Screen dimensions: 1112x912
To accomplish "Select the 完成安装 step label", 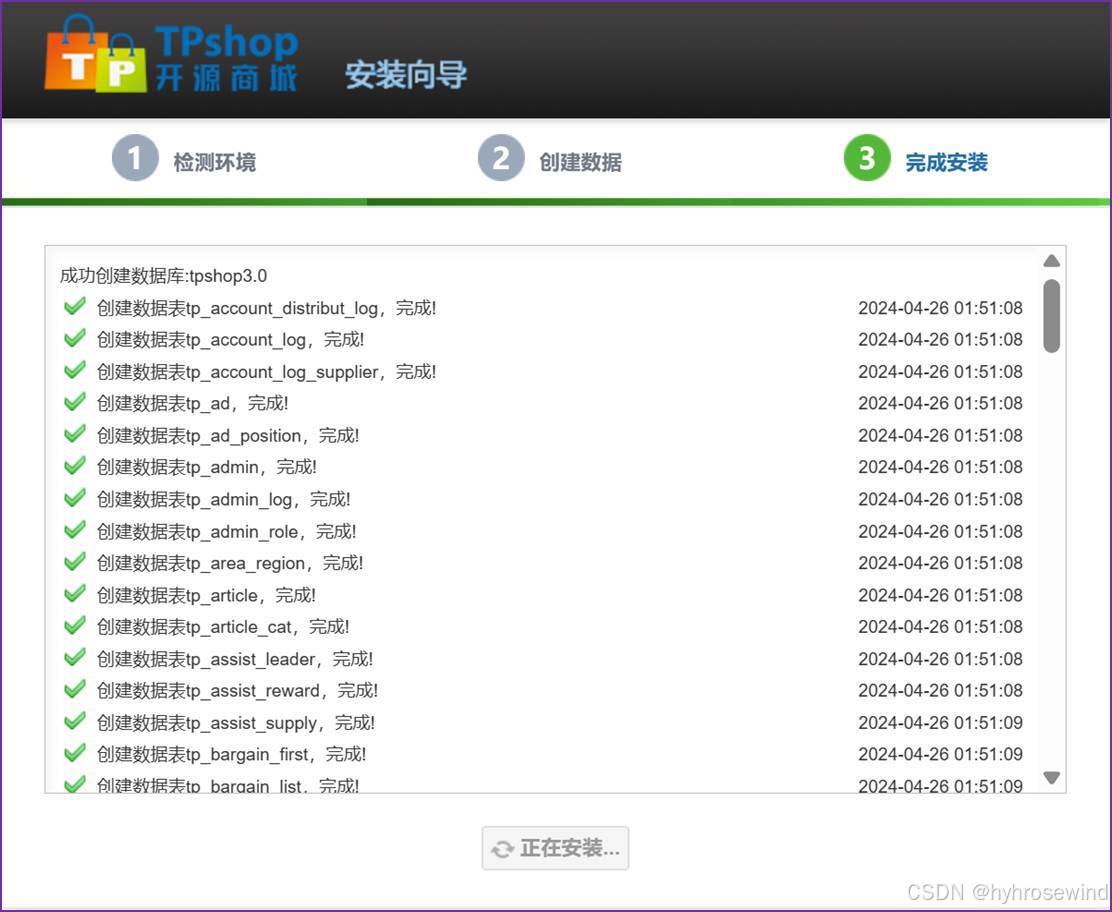I will (947, 162).
